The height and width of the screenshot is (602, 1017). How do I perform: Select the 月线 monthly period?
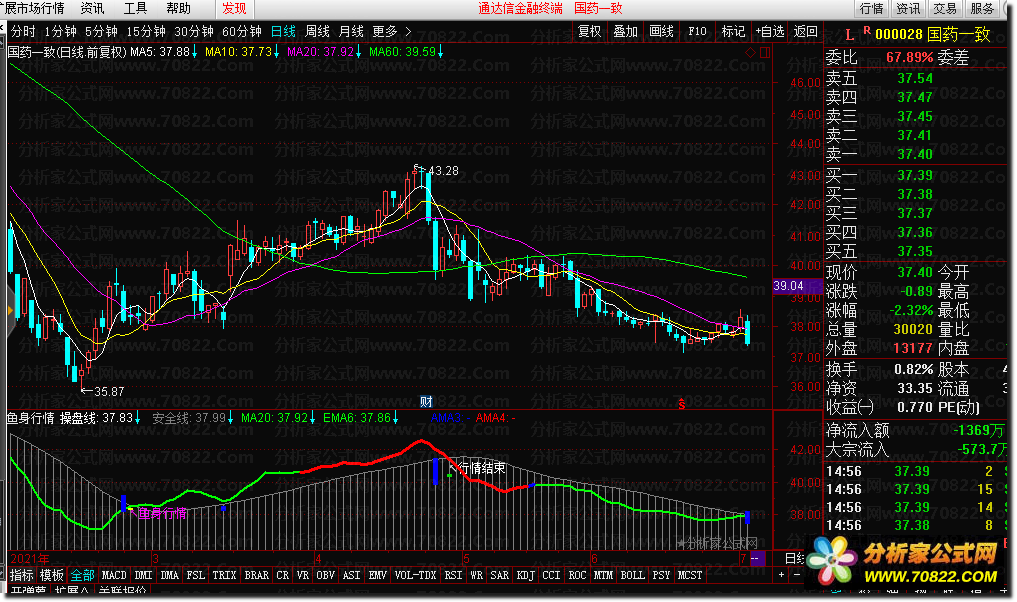351,31
